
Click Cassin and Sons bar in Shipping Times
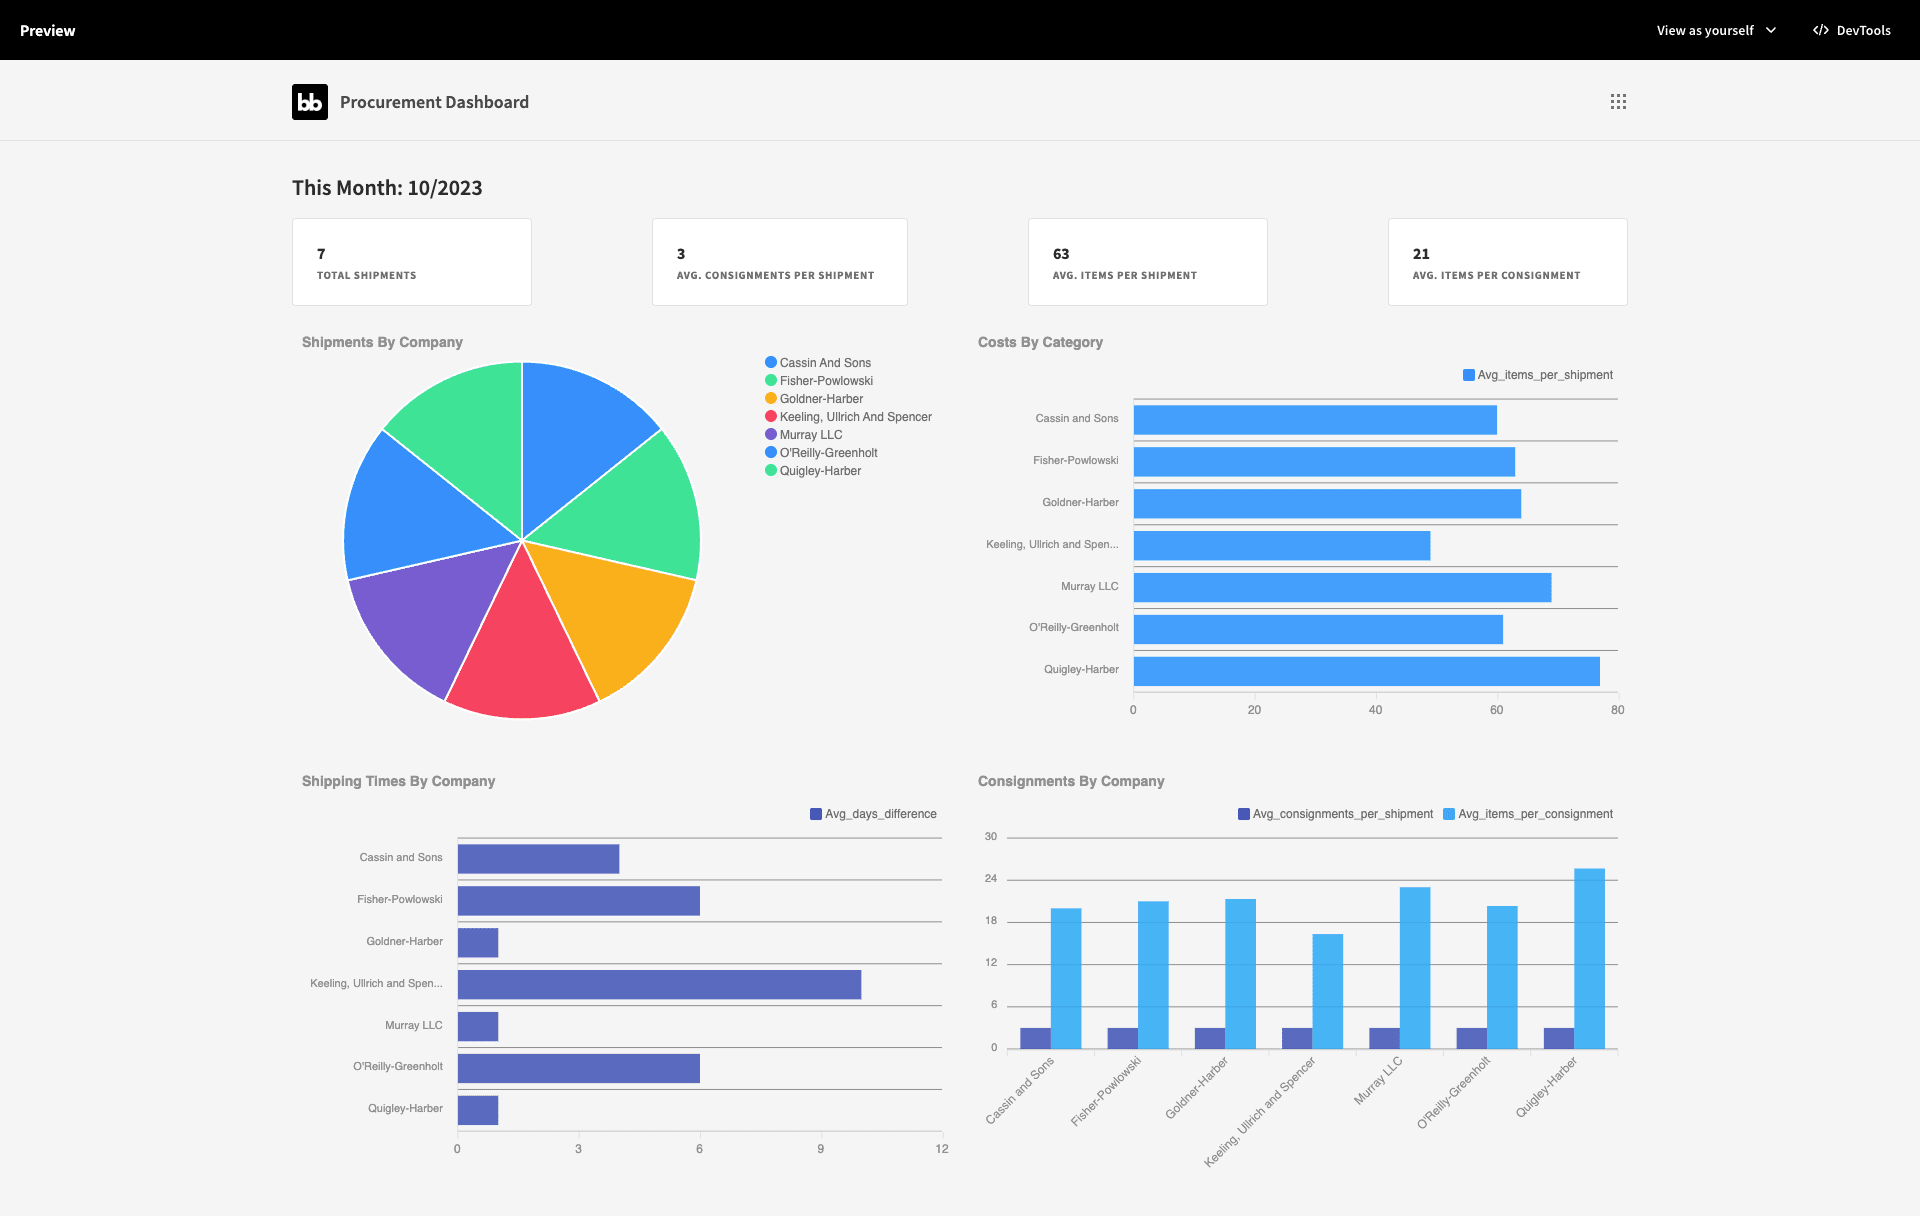538,859
